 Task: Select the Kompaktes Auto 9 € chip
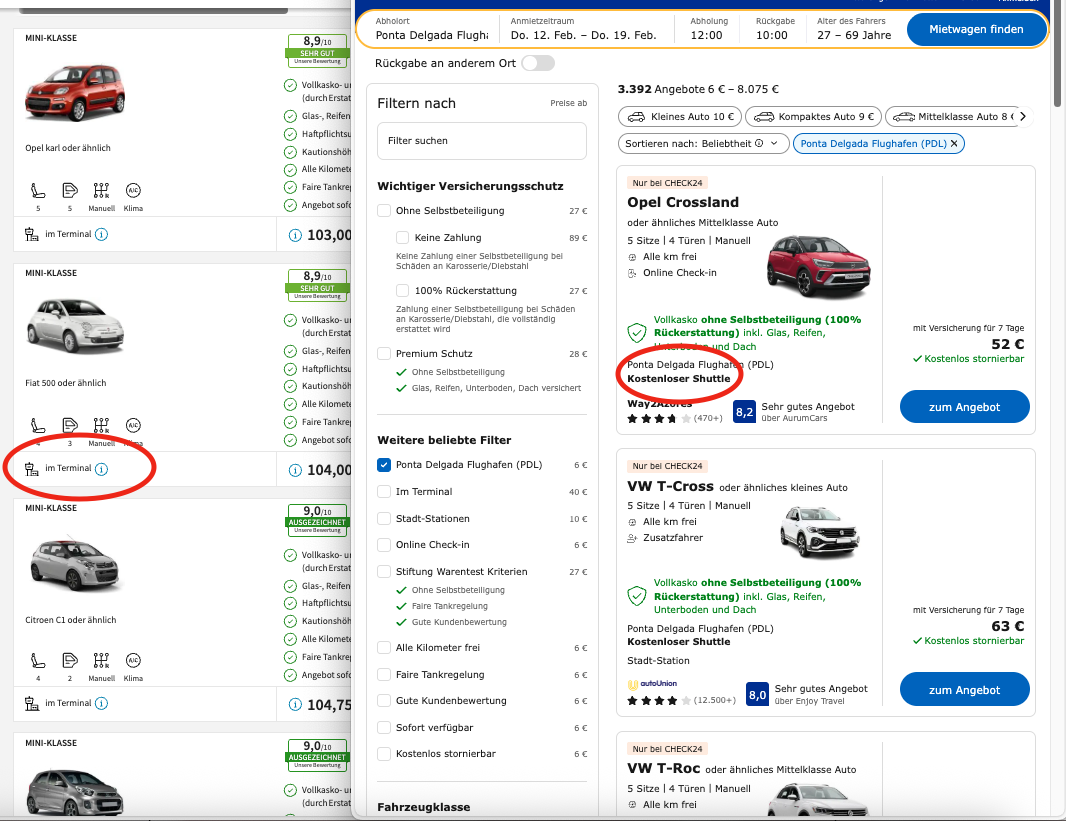(x=812, y=116)
